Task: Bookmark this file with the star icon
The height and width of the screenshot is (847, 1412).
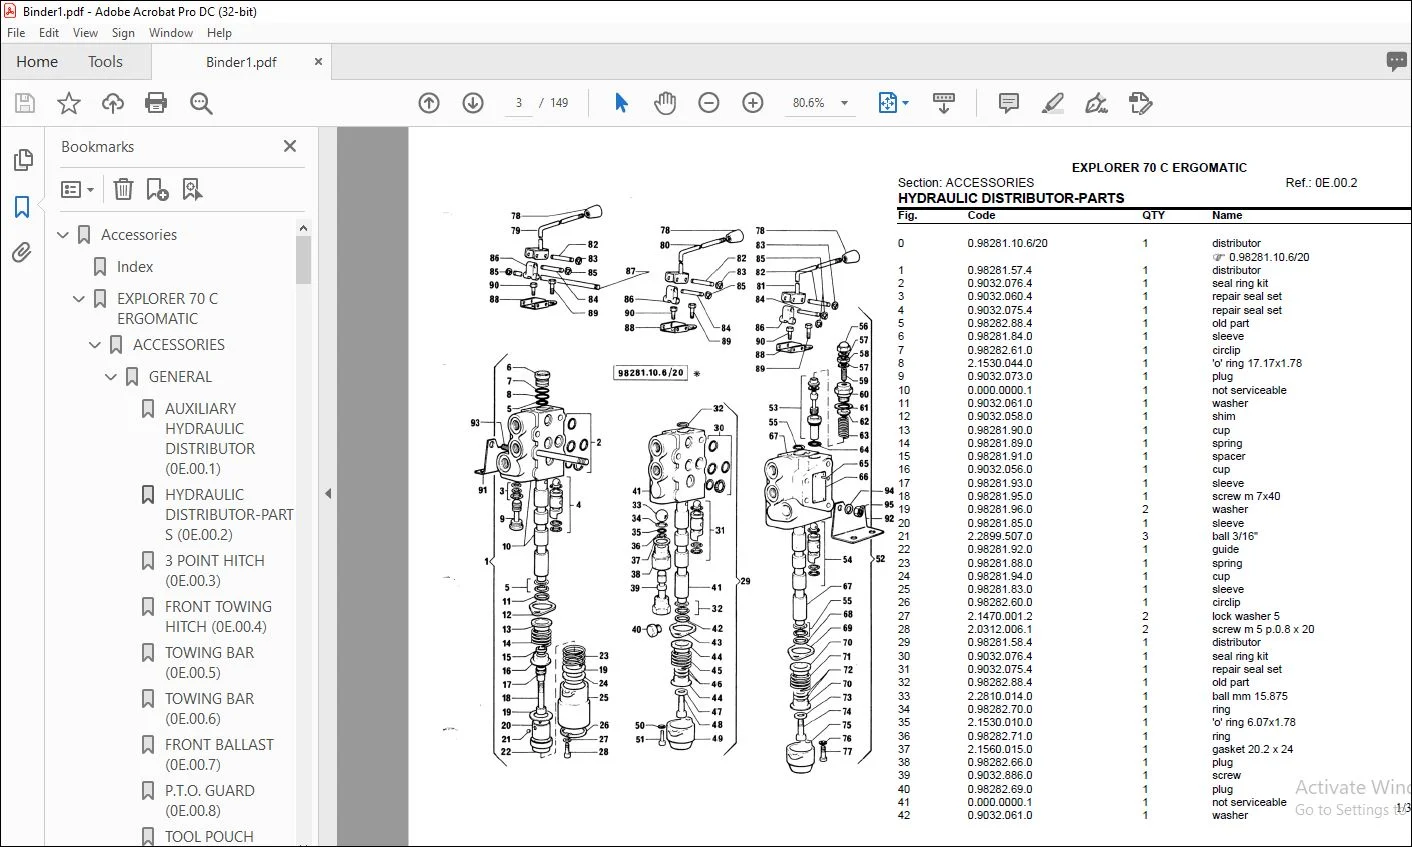Action: click(69, 103)
